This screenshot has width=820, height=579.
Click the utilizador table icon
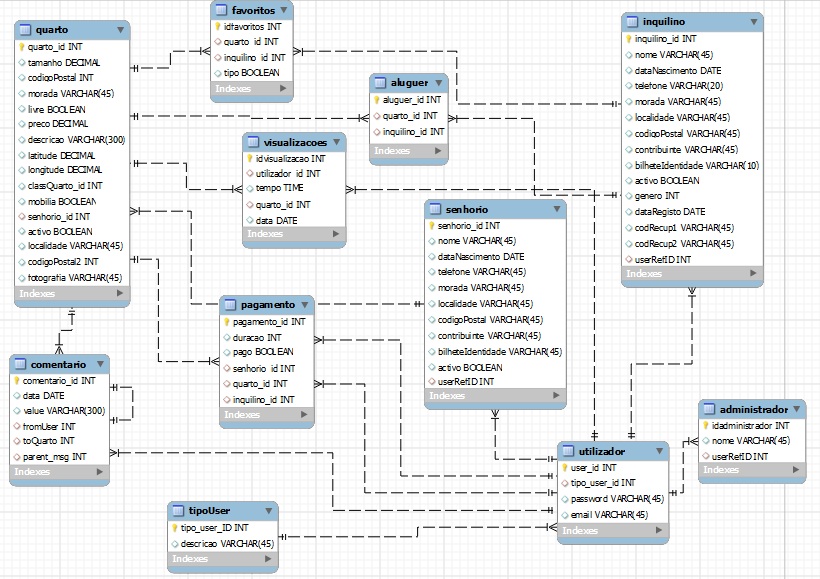coord(569,451)
